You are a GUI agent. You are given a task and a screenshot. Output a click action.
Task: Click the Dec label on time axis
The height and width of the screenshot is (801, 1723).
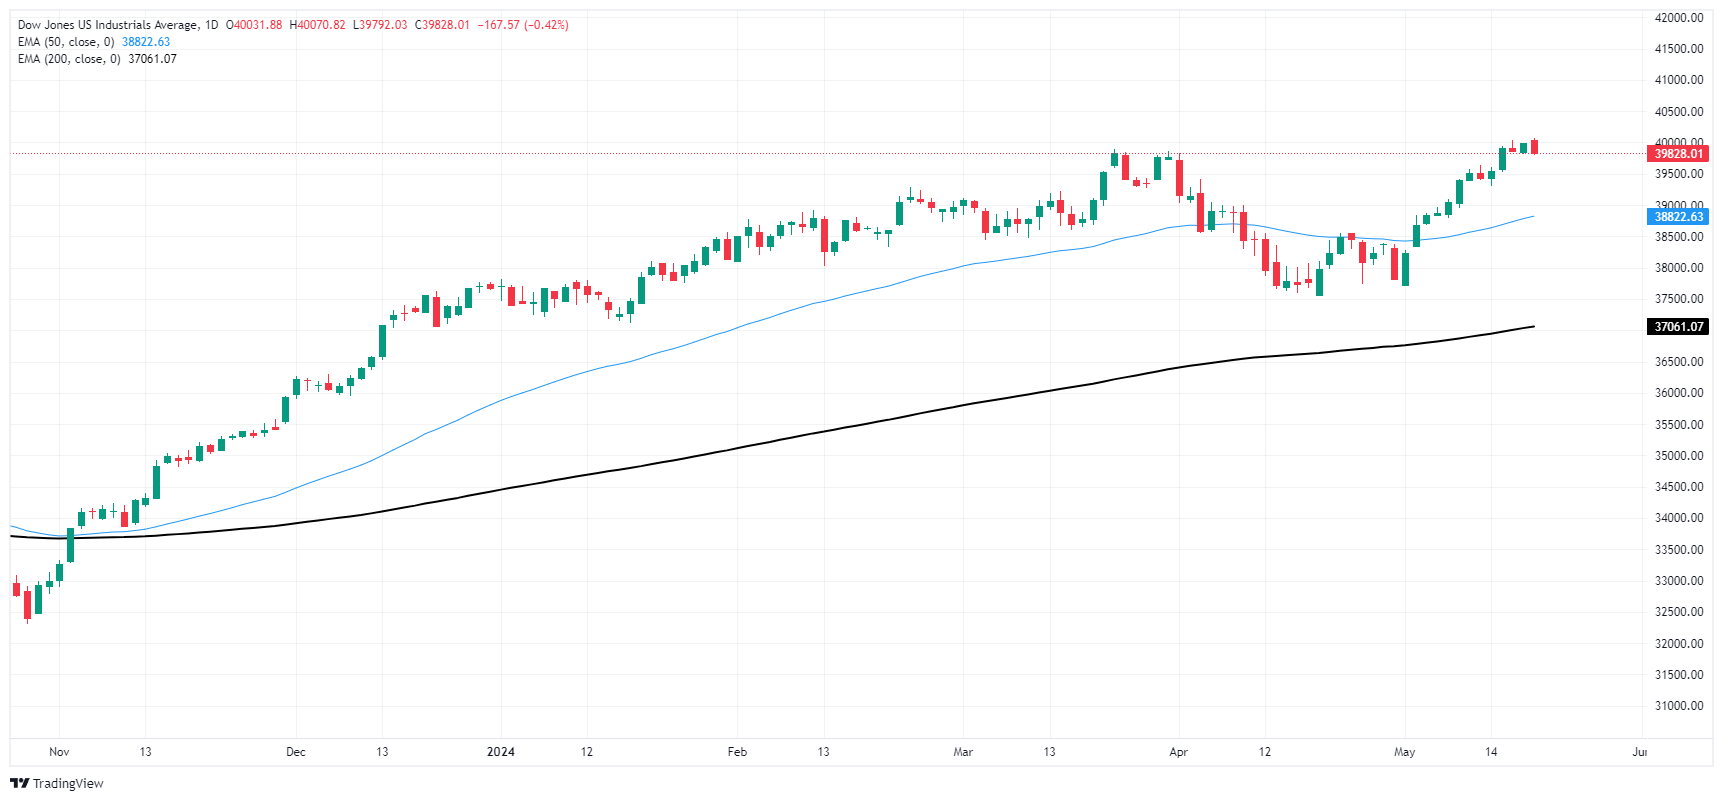point(296,752)
